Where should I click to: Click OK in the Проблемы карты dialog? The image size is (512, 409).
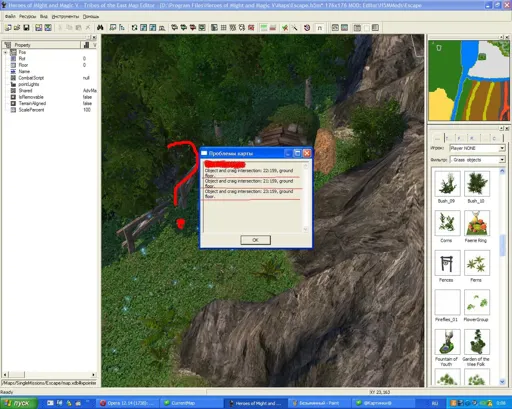pyautogui.click(x=255, y=240)
